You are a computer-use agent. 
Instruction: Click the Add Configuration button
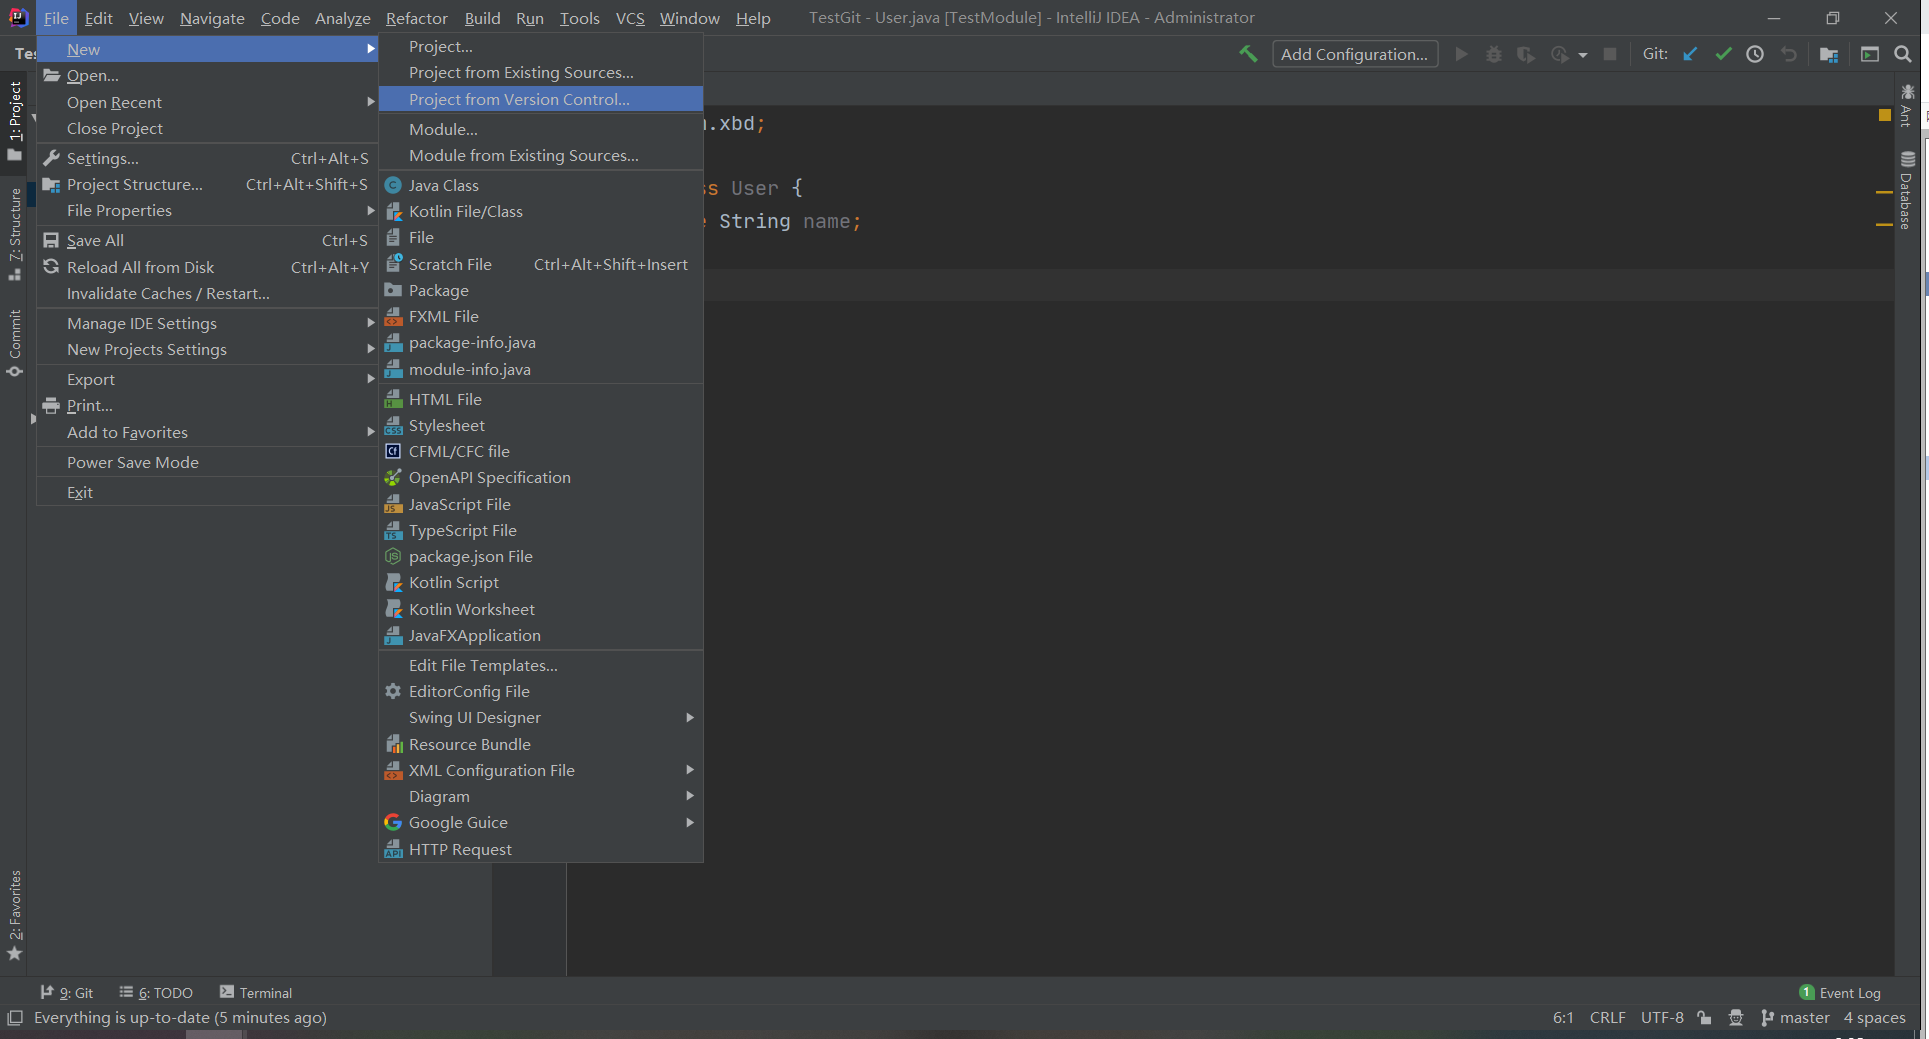click(1354, 54)
